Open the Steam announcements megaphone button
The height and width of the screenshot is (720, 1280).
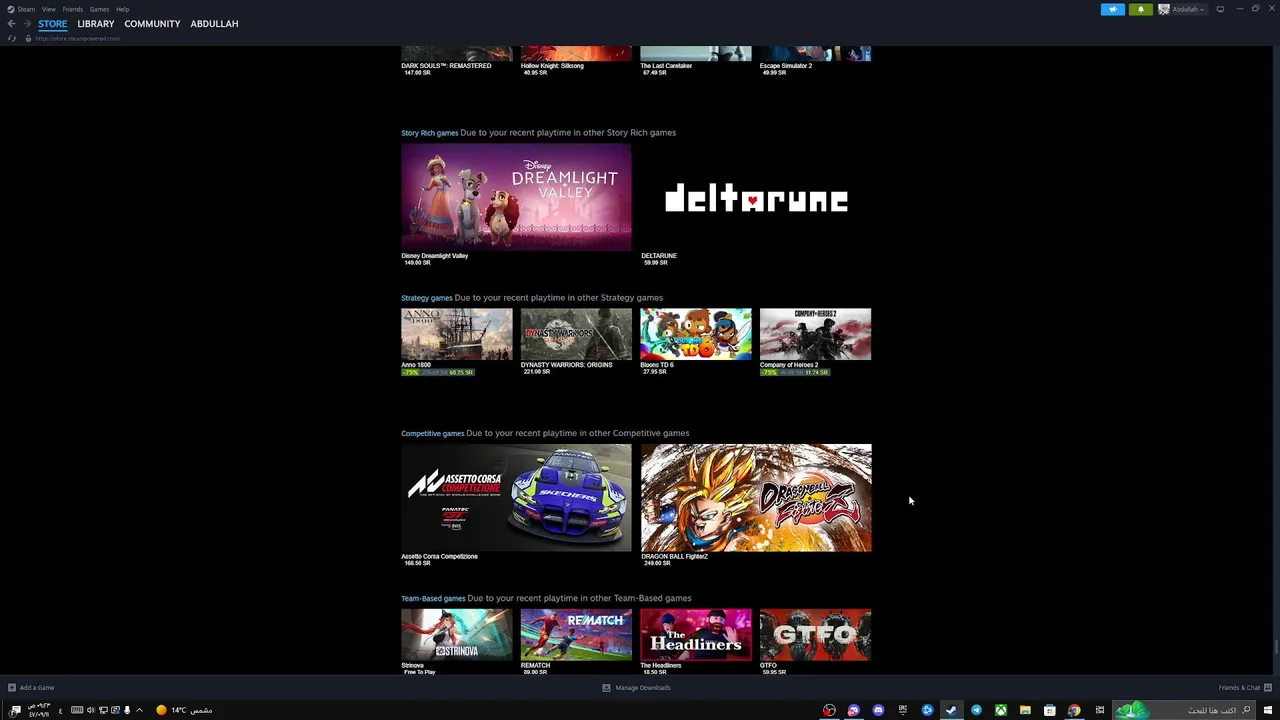(x=1113, y=9)
